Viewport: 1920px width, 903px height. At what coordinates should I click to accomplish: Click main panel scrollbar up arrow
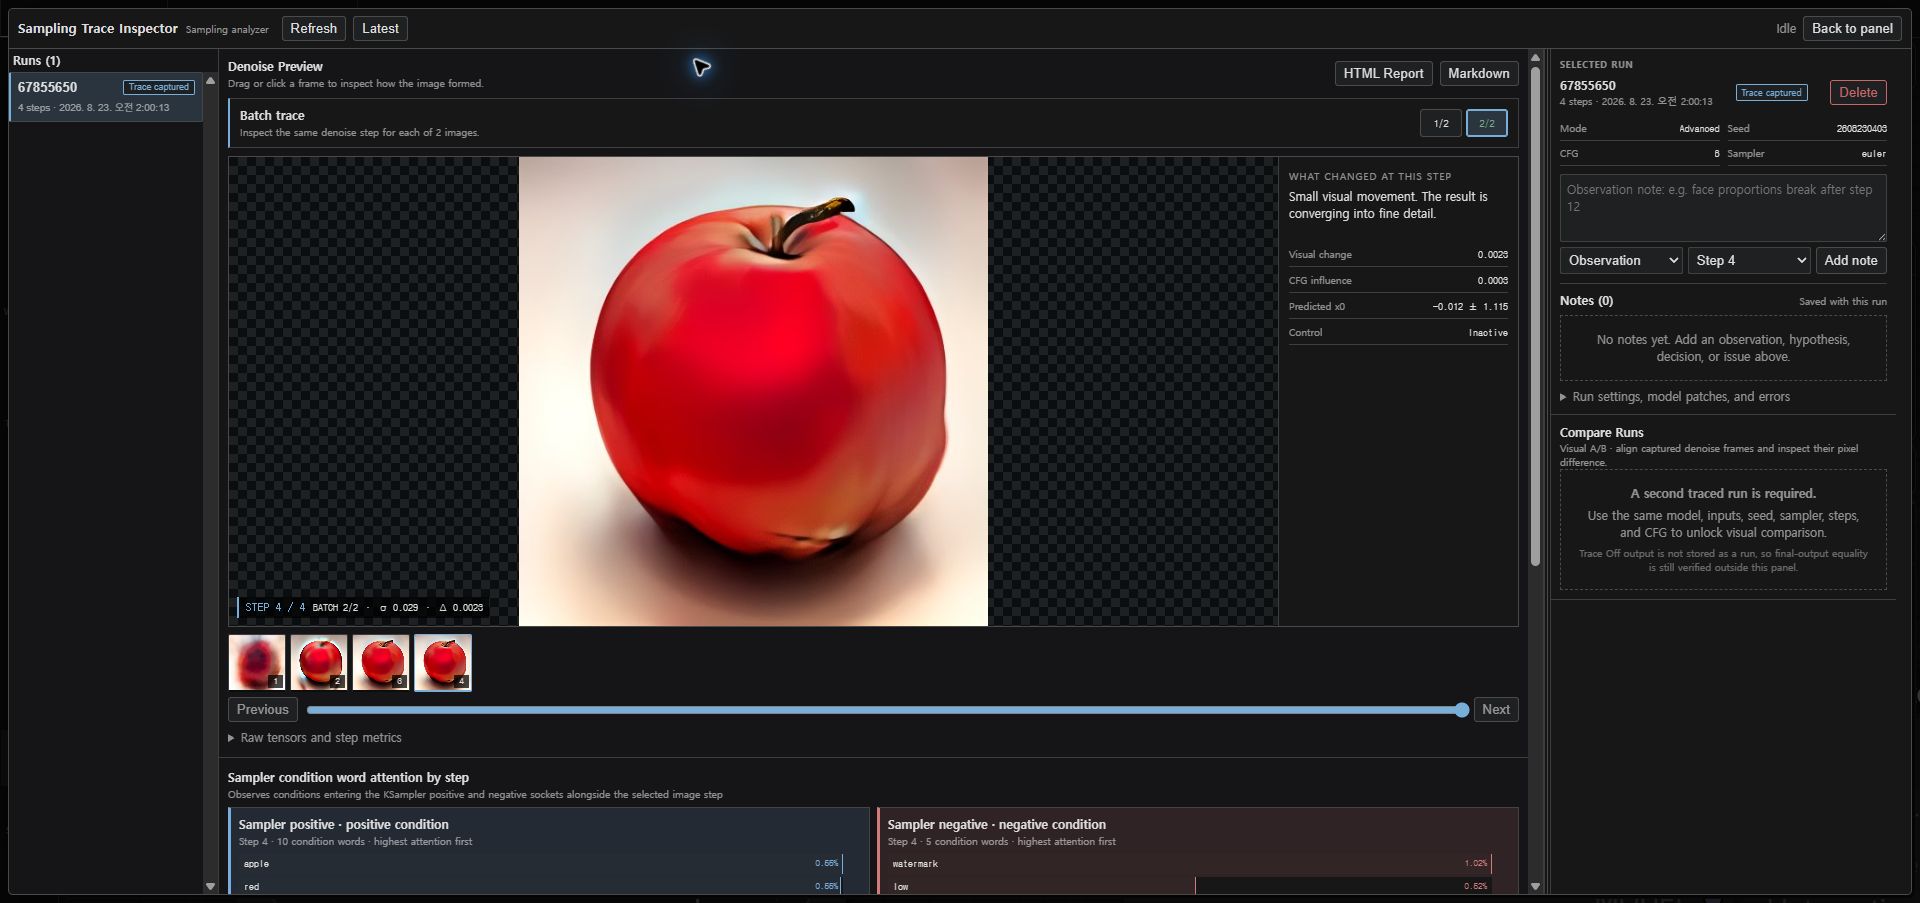pyautogui.click(x=1535, y=58)
